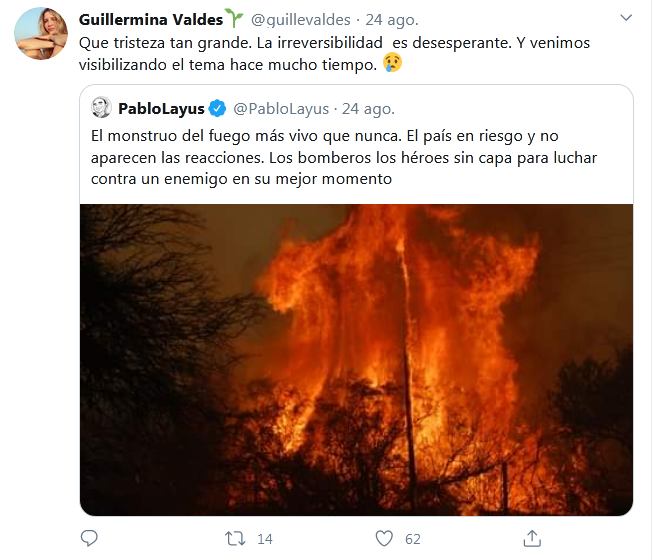Click PabloLayus blue verified badge
653x560 pixels.
tap(217, 108)
